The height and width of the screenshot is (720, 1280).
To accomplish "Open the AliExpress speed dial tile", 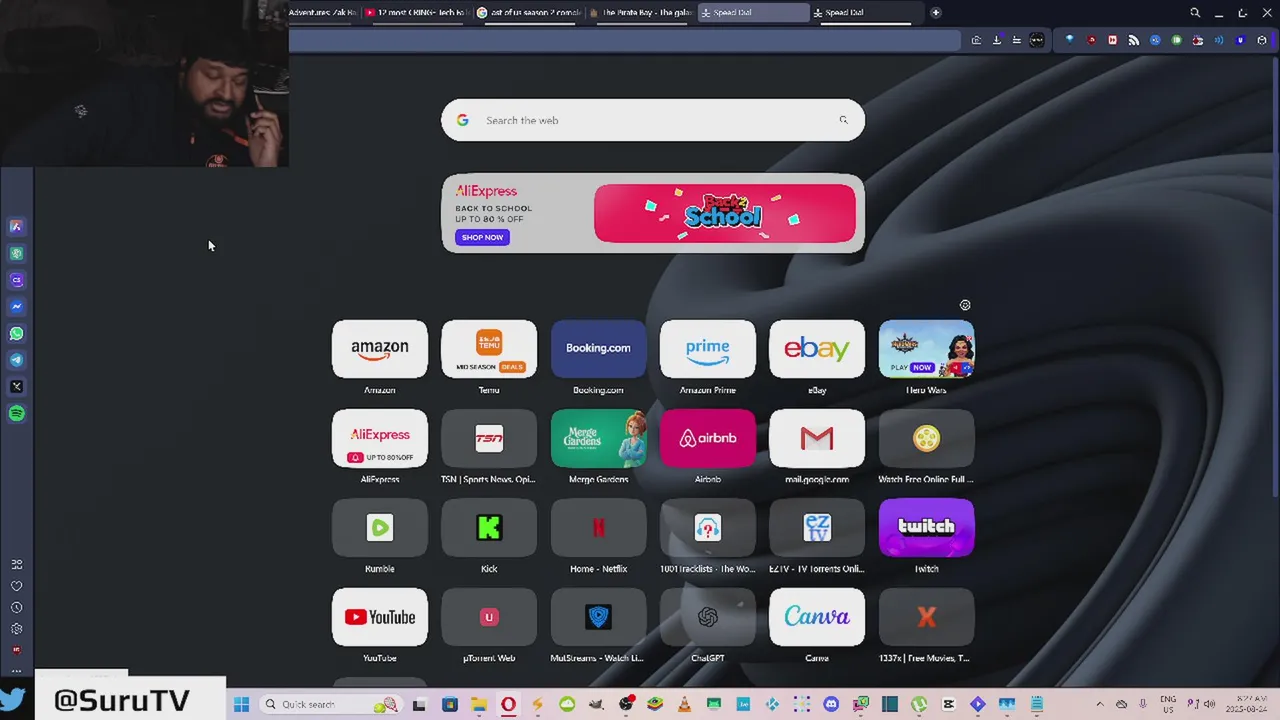I will pos(380,438).
